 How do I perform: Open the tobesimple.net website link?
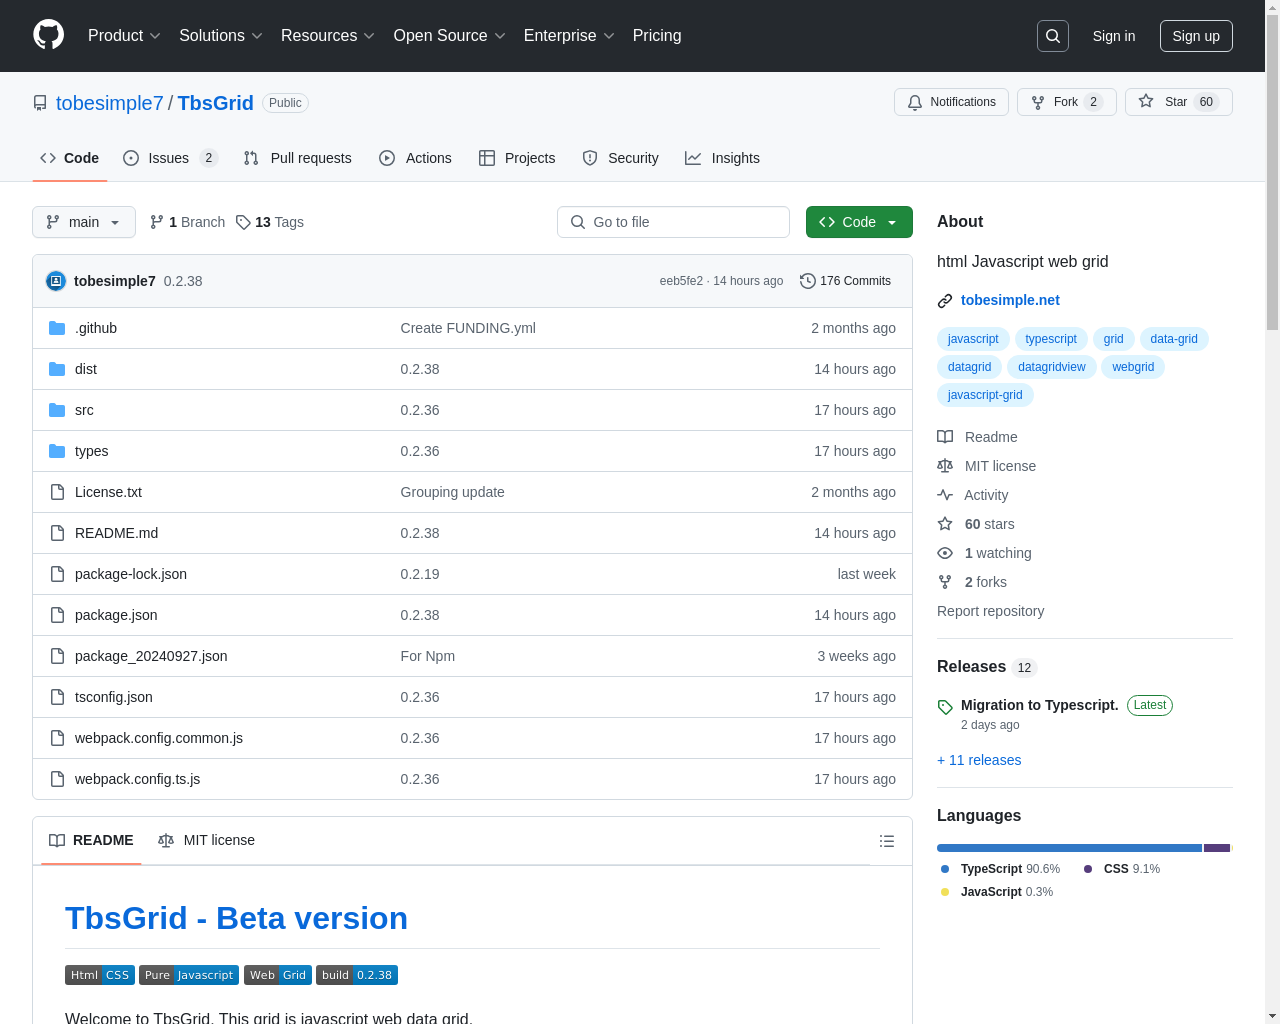pos(1010,300)
